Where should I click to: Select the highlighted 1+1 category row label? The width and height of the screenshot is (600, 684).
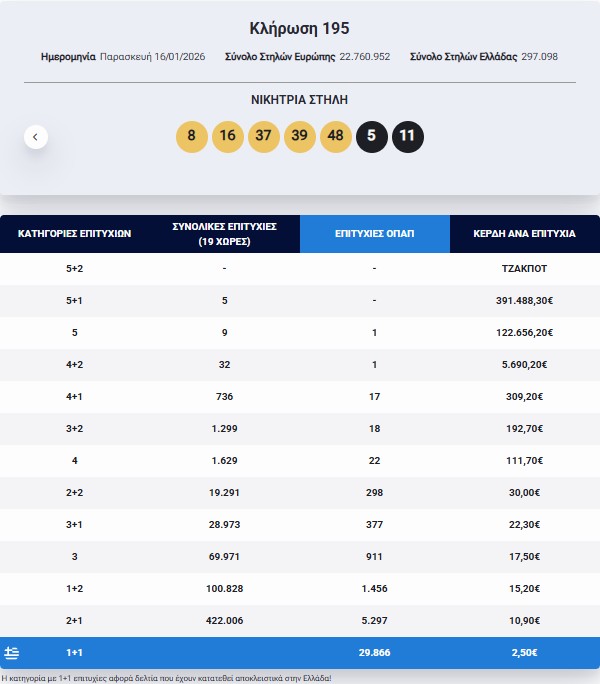(75, 652)
